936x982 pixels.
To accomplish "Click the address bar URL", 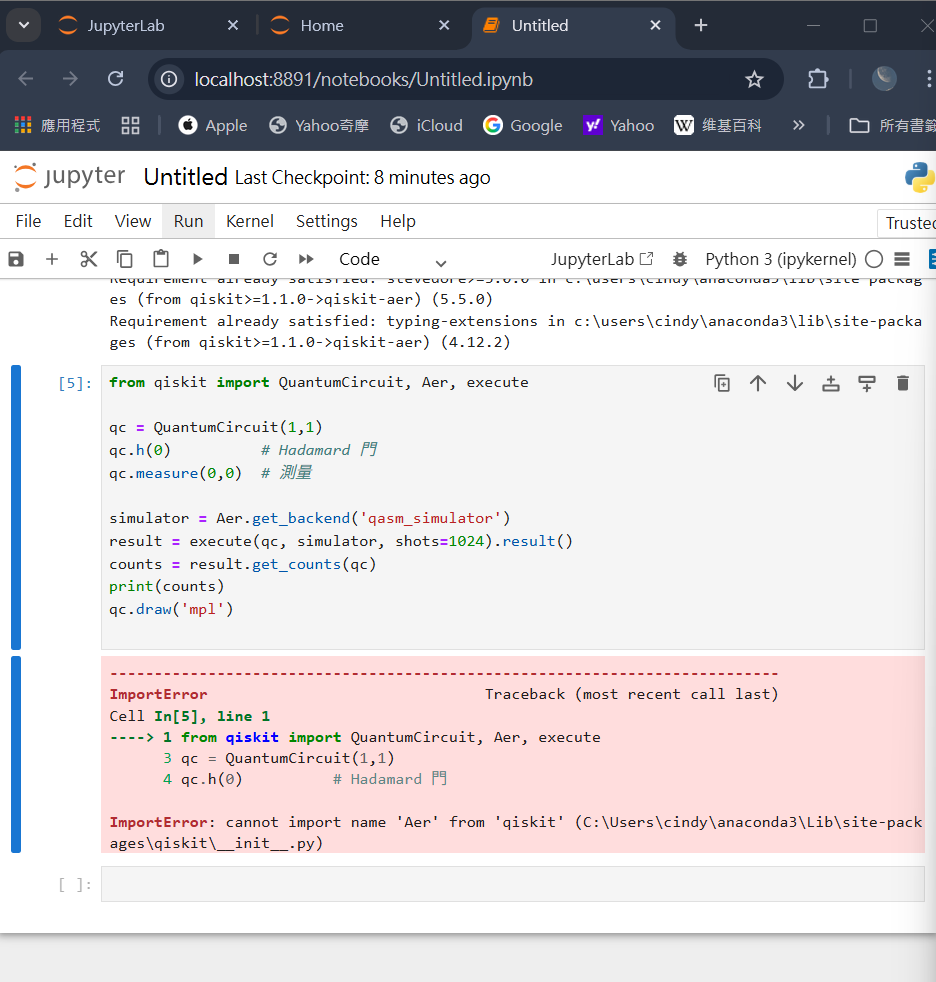I will click(364, 80).
